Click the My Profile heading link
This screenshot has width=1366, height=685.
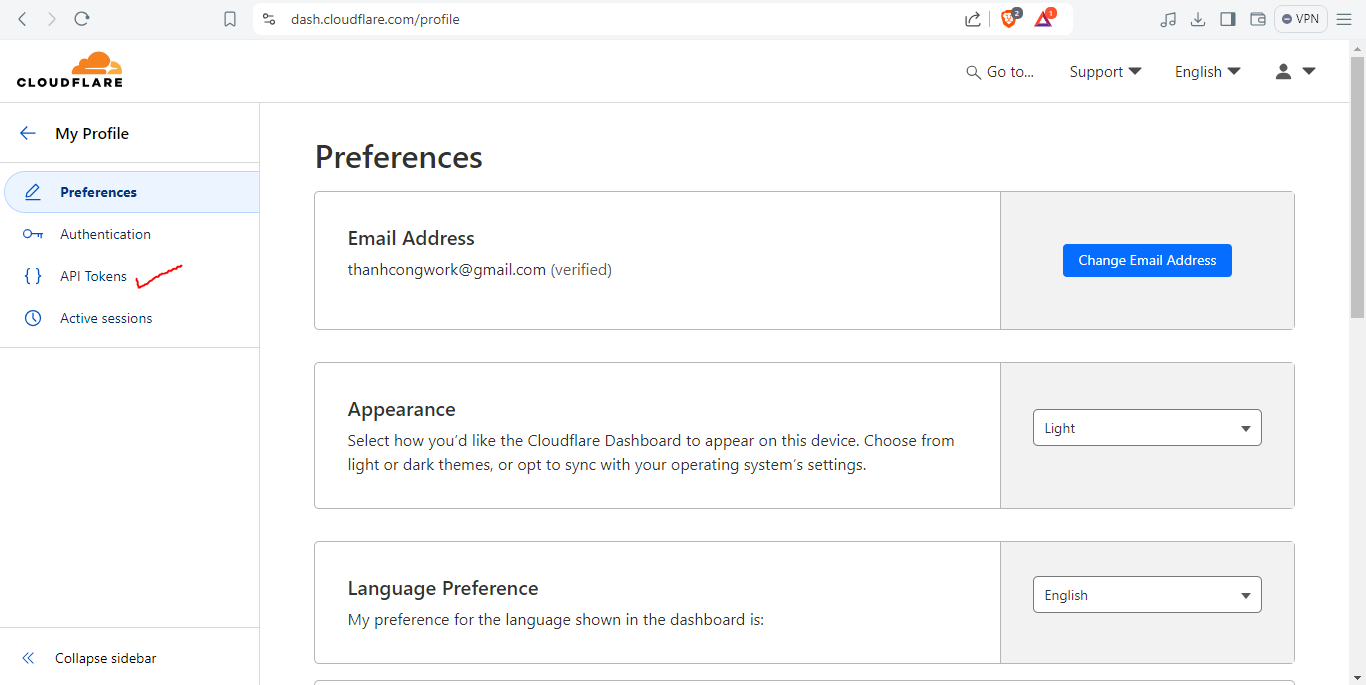pyautogui.click(x=92, y=133)
